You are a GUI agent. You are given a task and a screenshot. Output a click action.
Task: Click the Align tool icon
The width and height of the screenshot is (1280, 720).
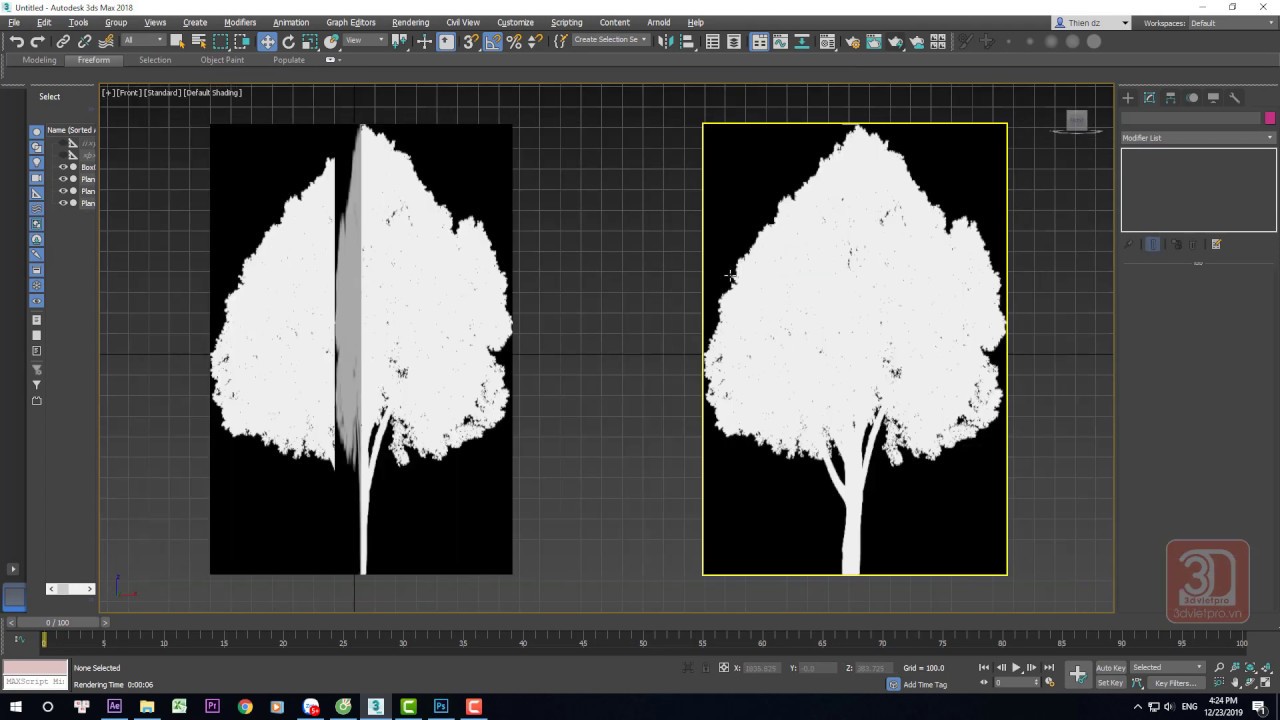click(687, 41)
